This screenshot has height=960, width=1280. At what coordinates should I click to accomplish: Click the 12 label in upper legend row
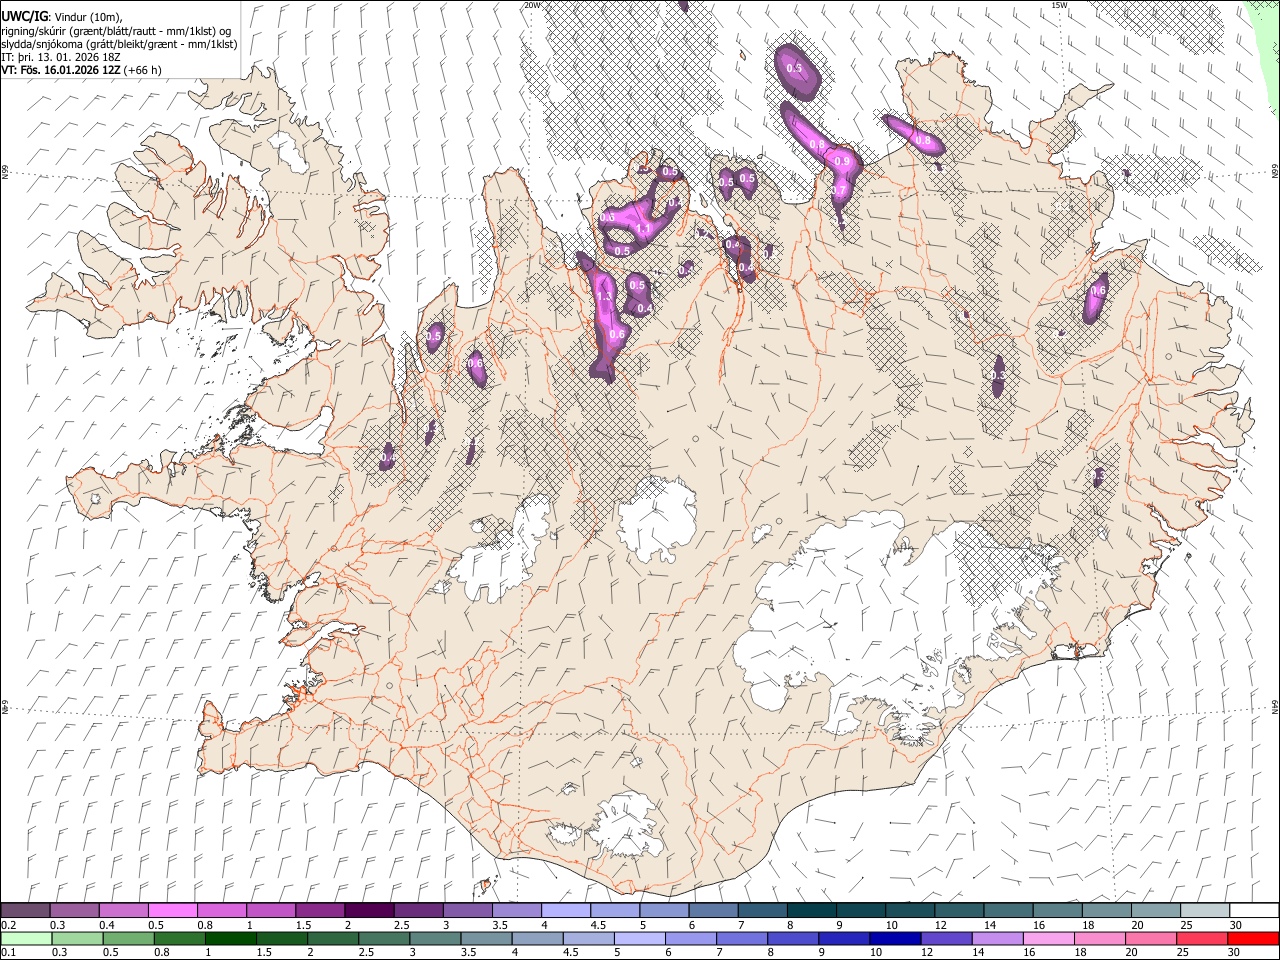pyautogui.click(x=940, y=925)
